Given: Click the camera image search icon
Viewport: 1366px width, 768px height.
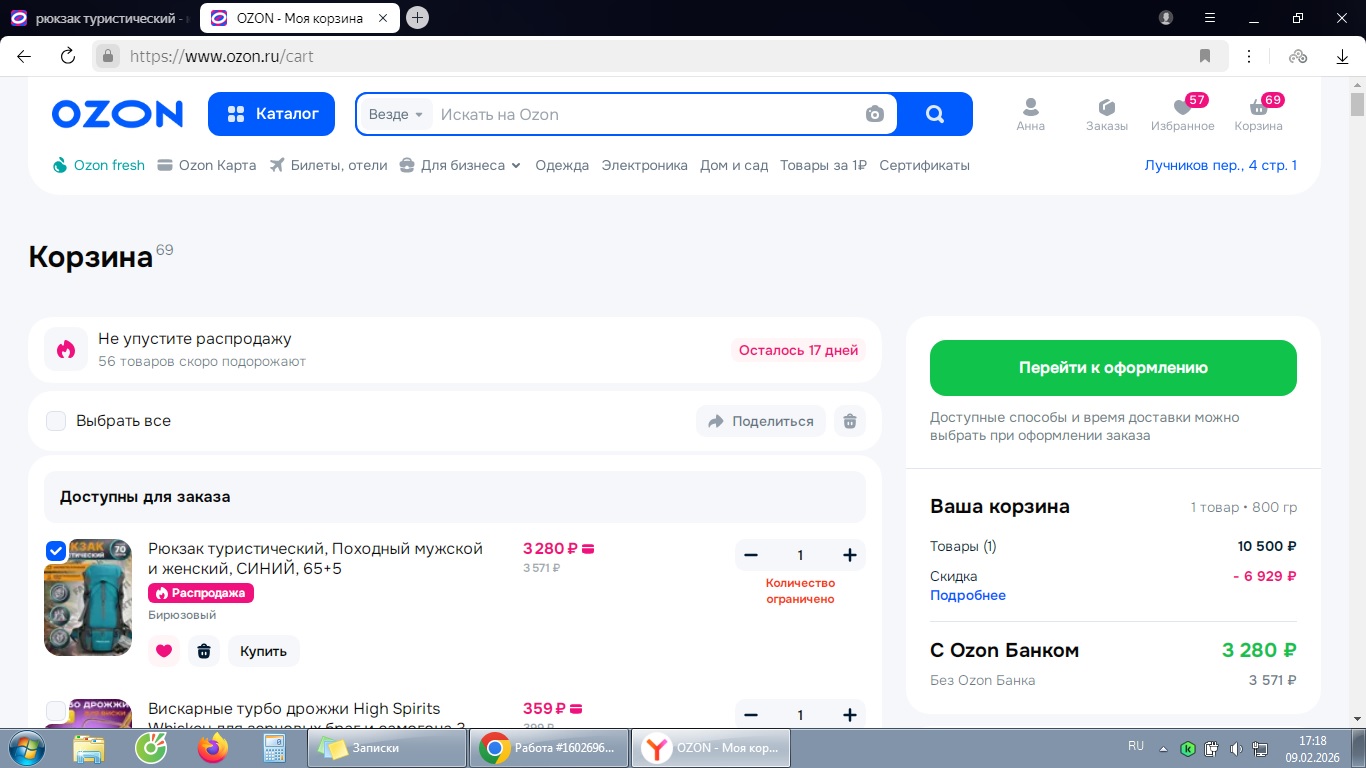Looking at the screenshot, I should point(875,114).
